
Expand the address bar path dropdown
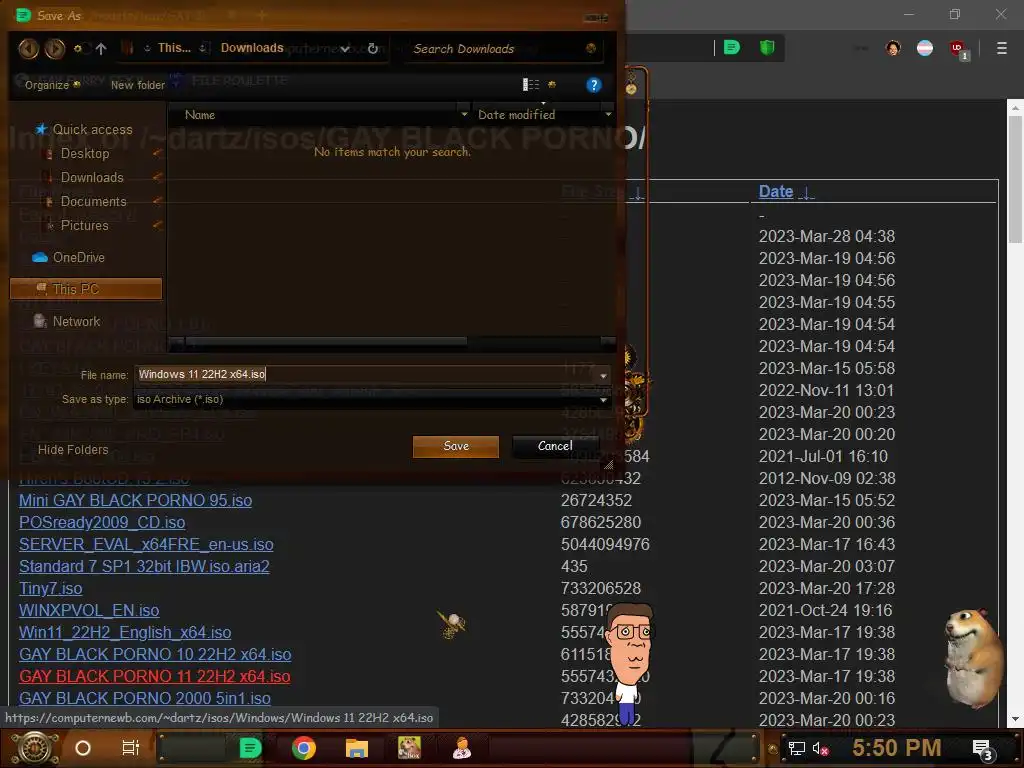[345, 48]
